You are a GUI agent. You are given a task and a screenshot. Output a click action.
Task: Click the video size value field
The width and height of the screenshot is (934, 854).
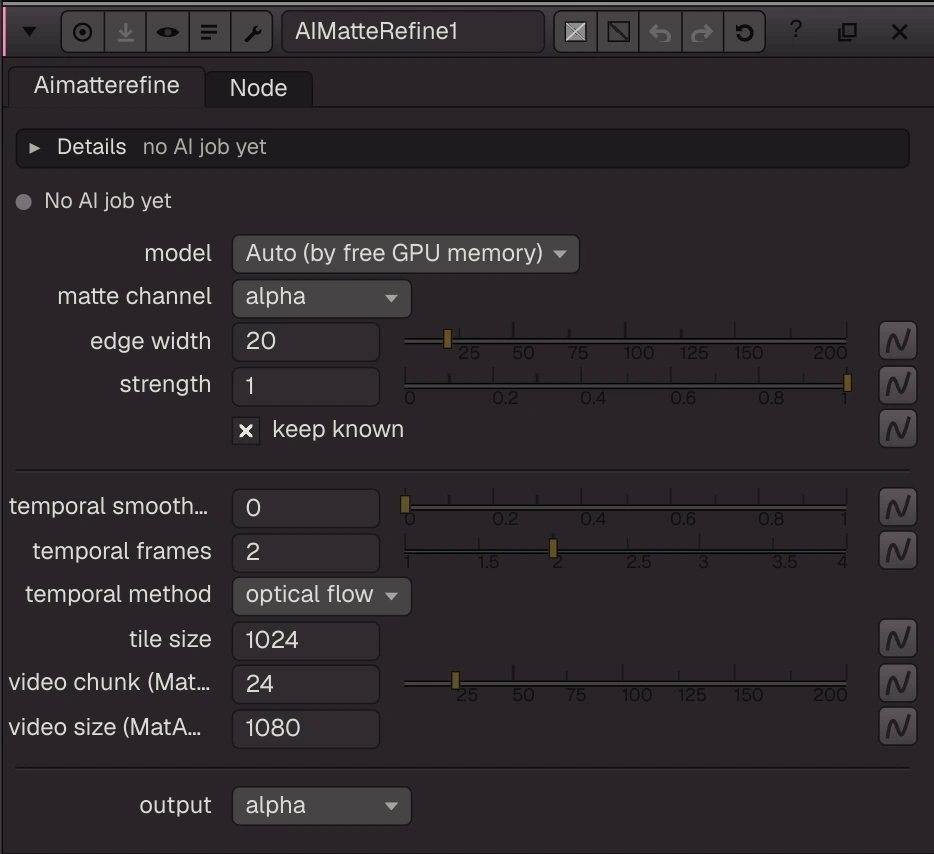point(306,728)
